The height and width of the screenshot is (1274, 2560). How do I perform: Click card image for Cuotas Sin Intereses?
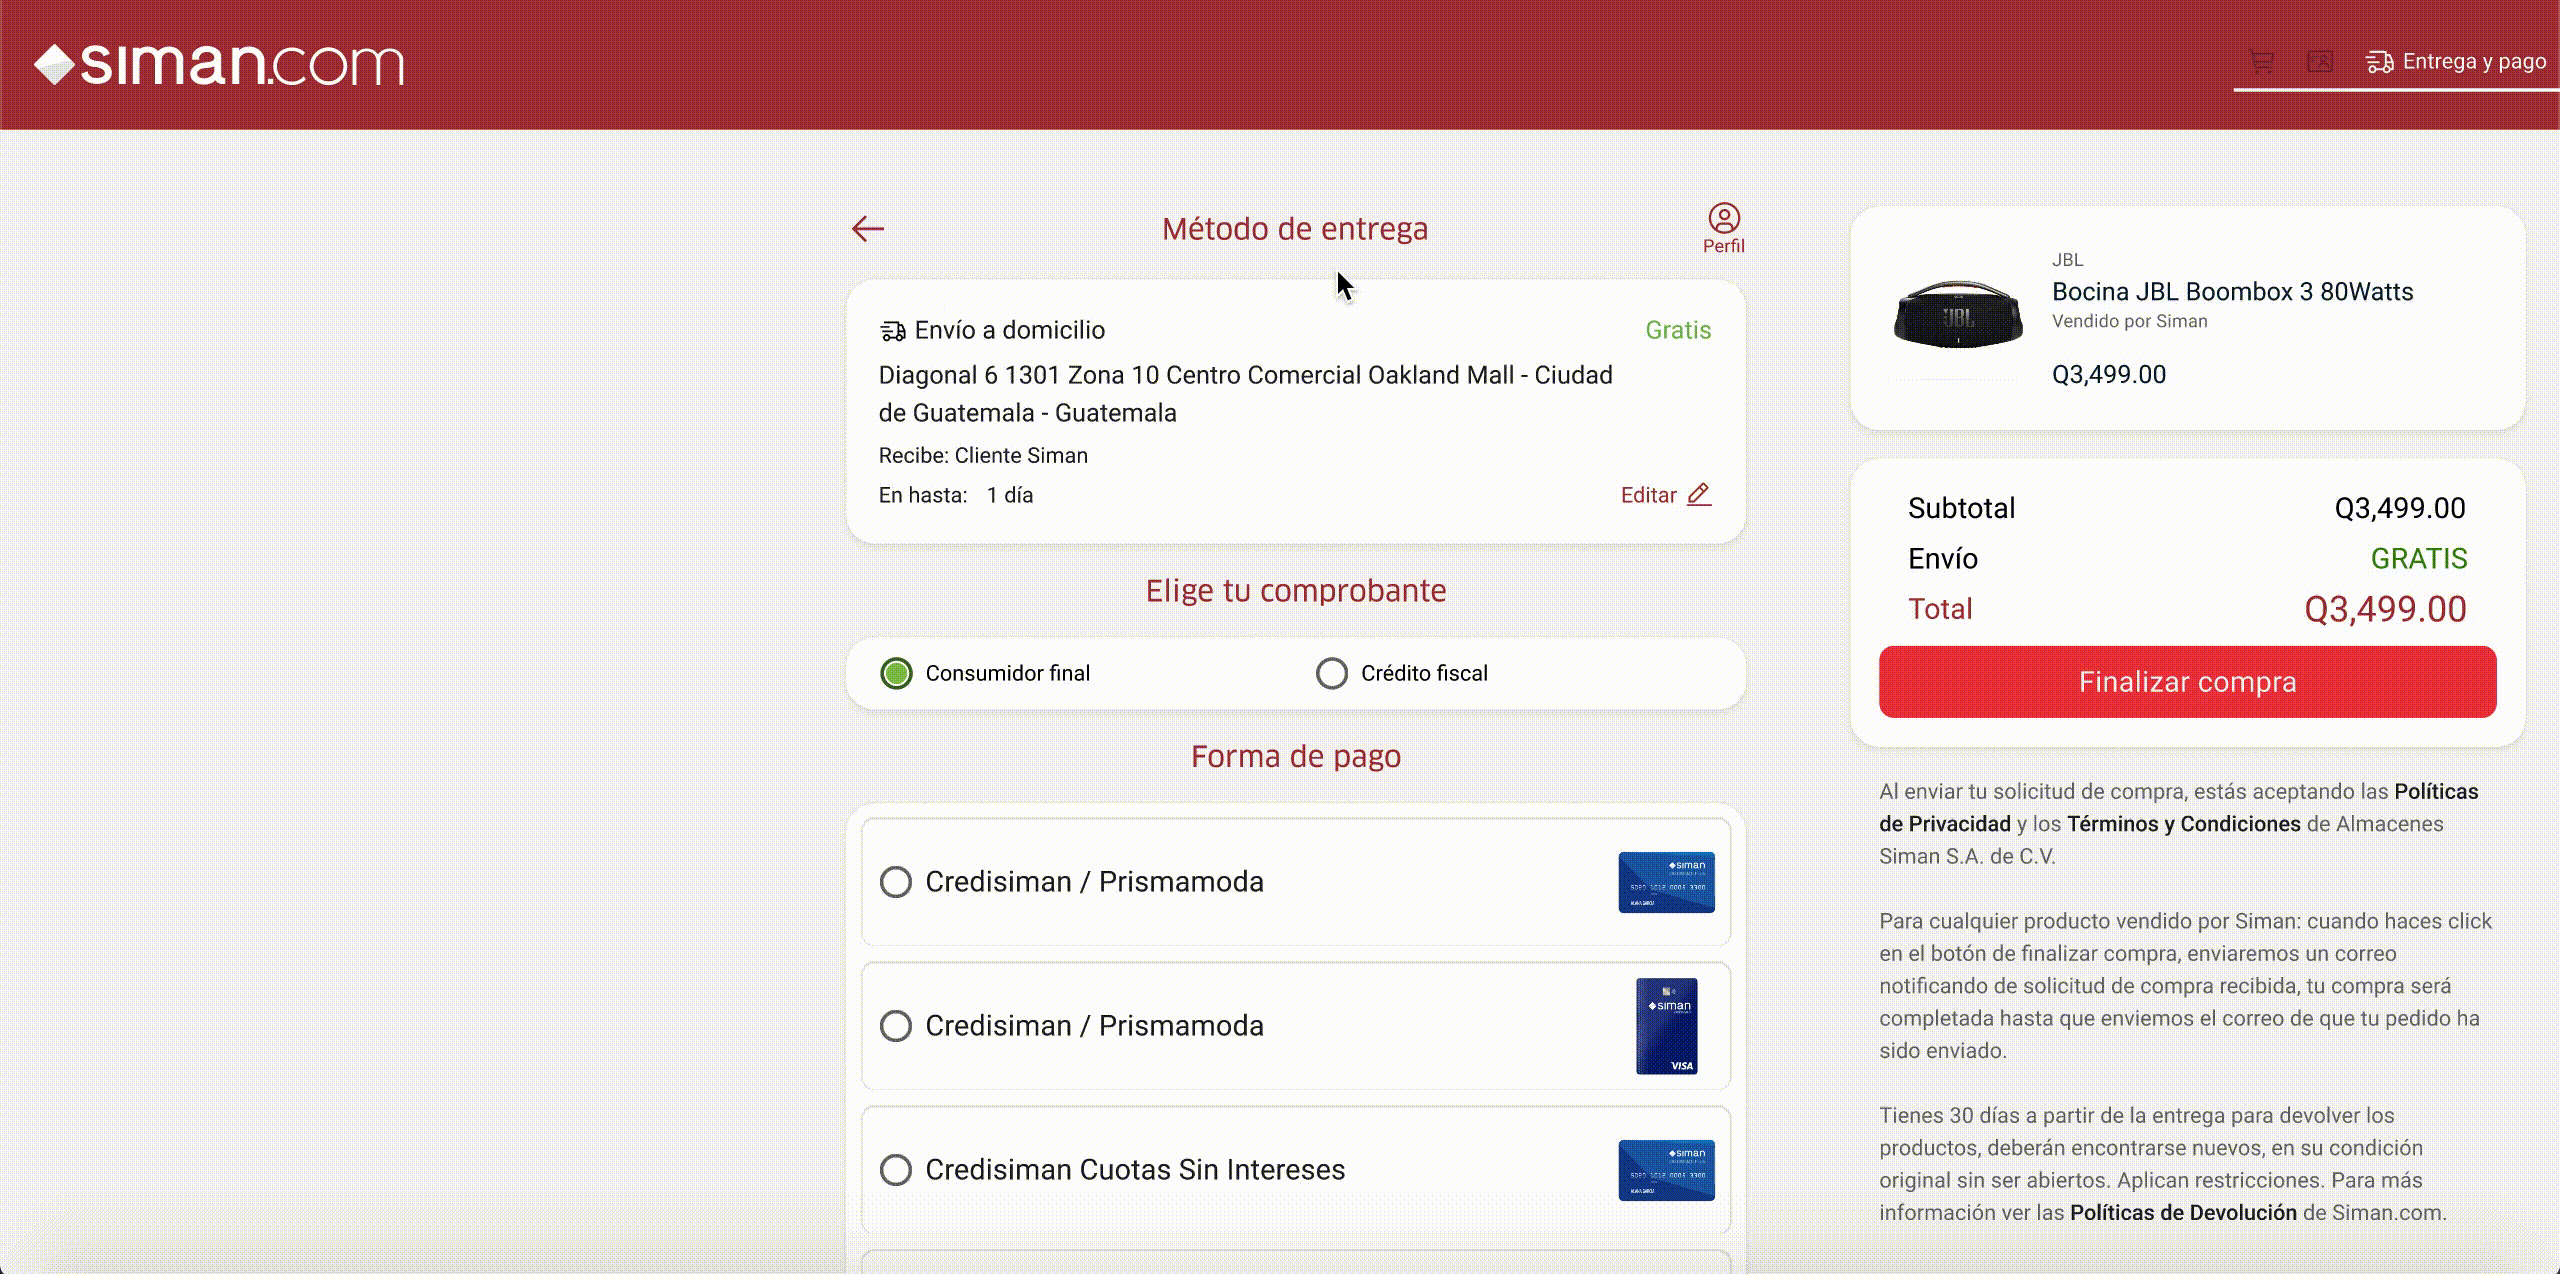tap(1667, 1170)
